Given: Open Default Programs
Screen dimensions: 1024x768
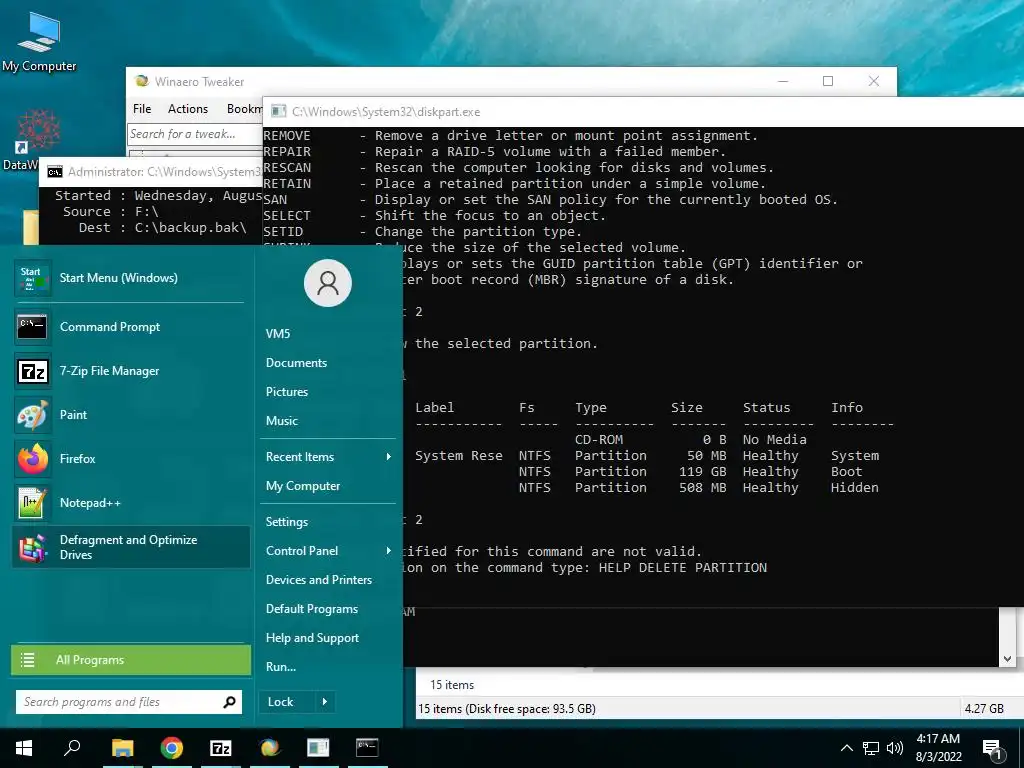Looking at the screenshot, I should coord(312,609).
